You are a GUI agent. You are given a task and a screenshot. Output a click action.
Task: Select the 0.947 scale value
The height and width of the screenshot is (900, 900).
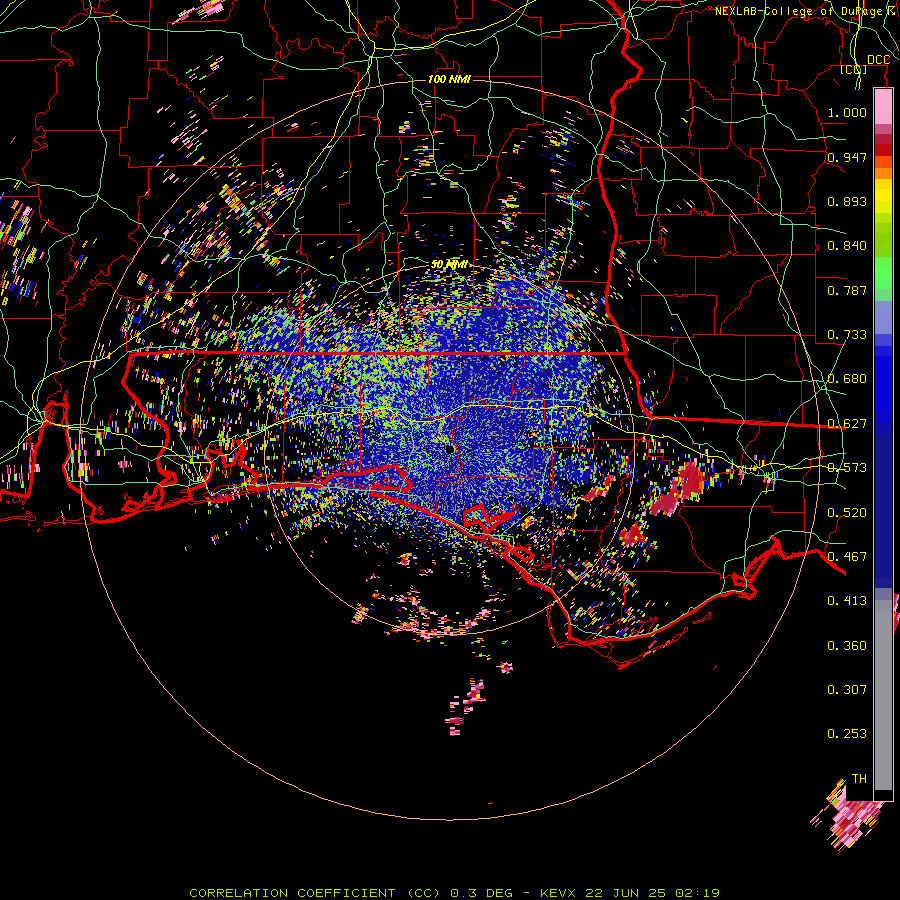pyautogui.click(x=847, y=157)
